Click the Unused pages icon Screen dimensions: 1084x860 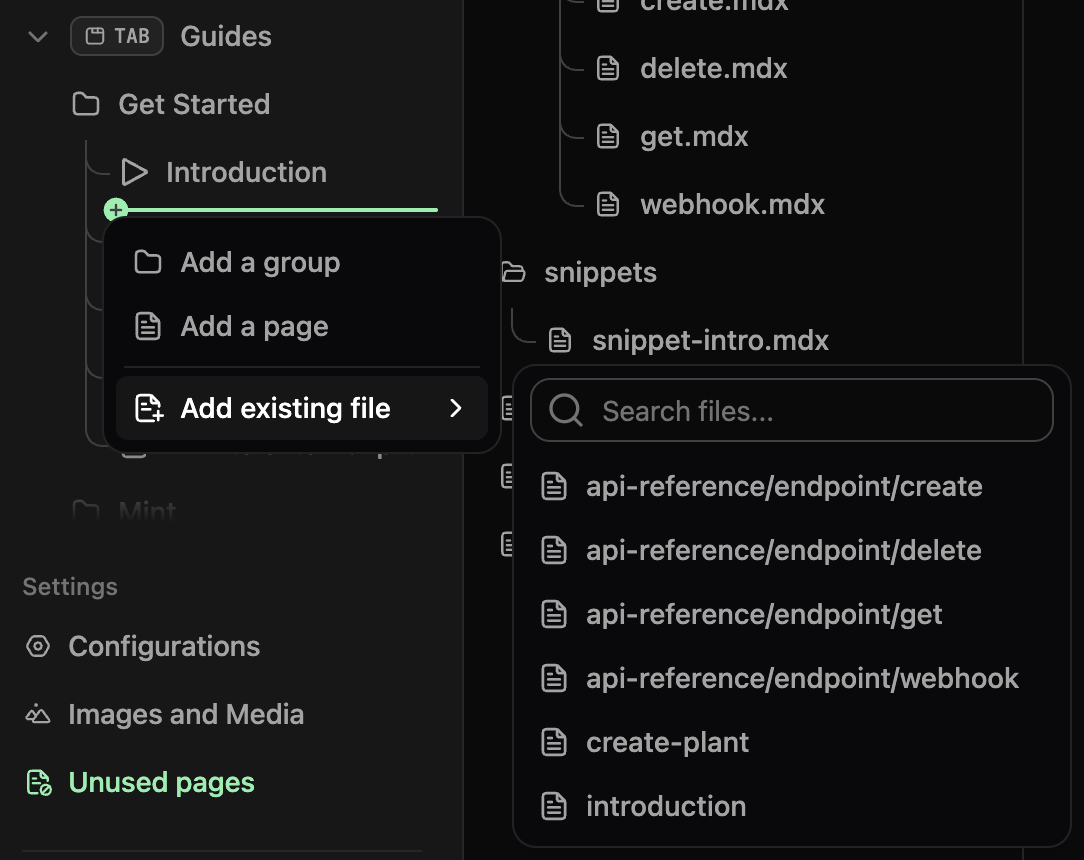pyautogui.click(x=36, y=782)
